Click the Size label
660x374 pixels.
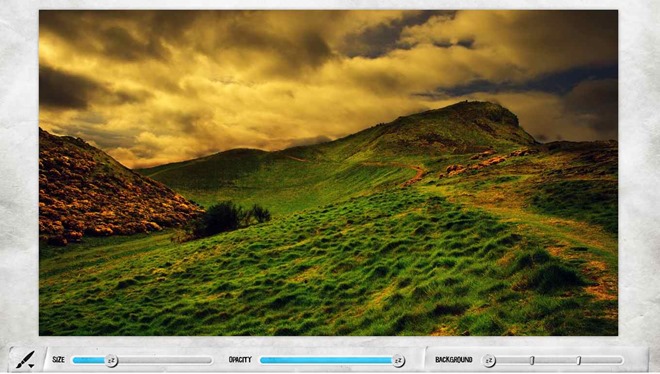click(59, 360)
